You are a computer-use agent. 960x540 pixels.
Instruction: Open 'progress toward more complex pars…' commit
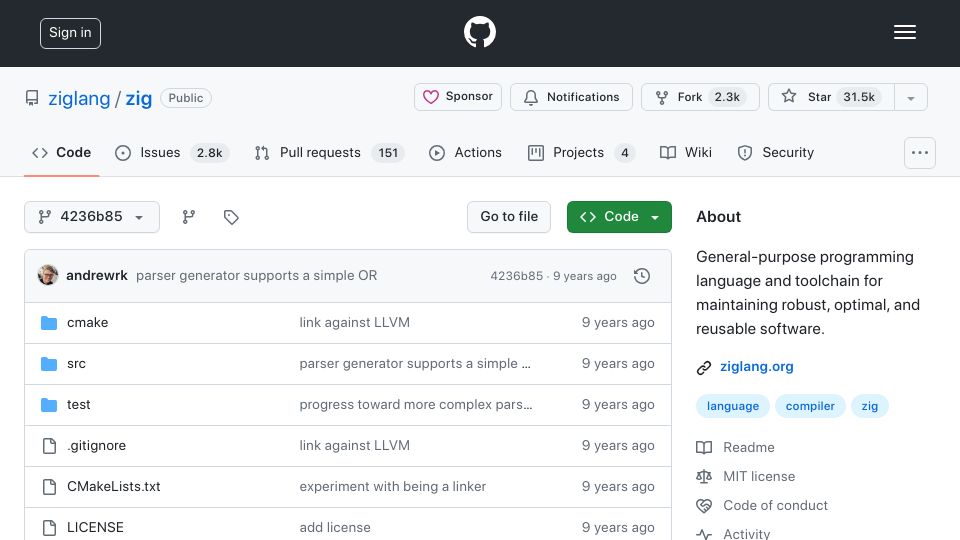[x=416, y=405]
